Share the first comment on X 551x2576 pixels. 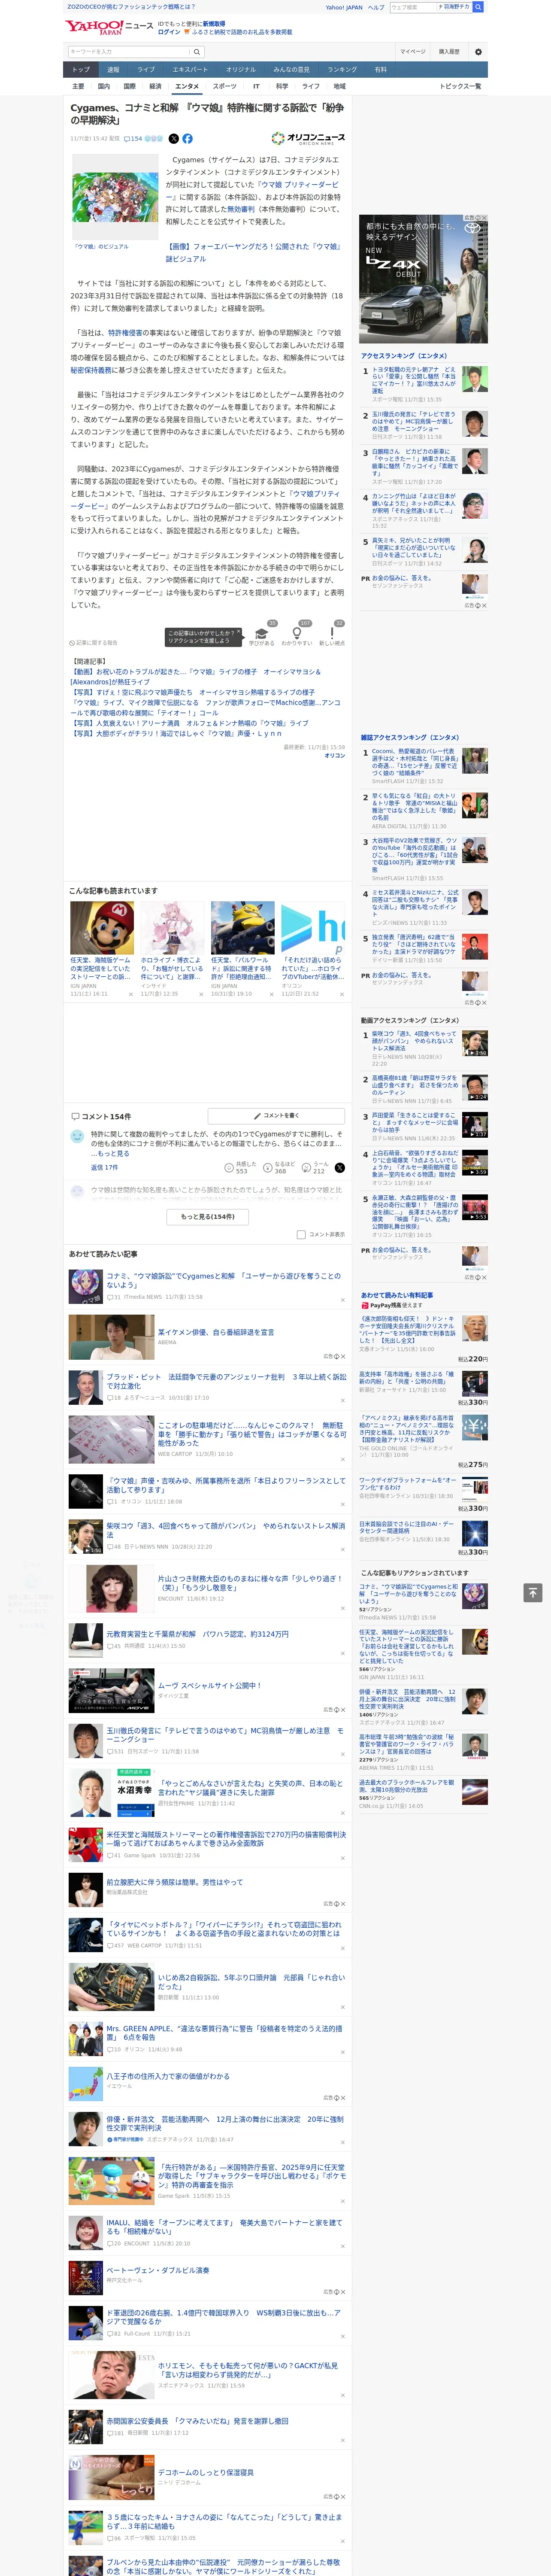pyautogui.click(x=340, y=1167)
